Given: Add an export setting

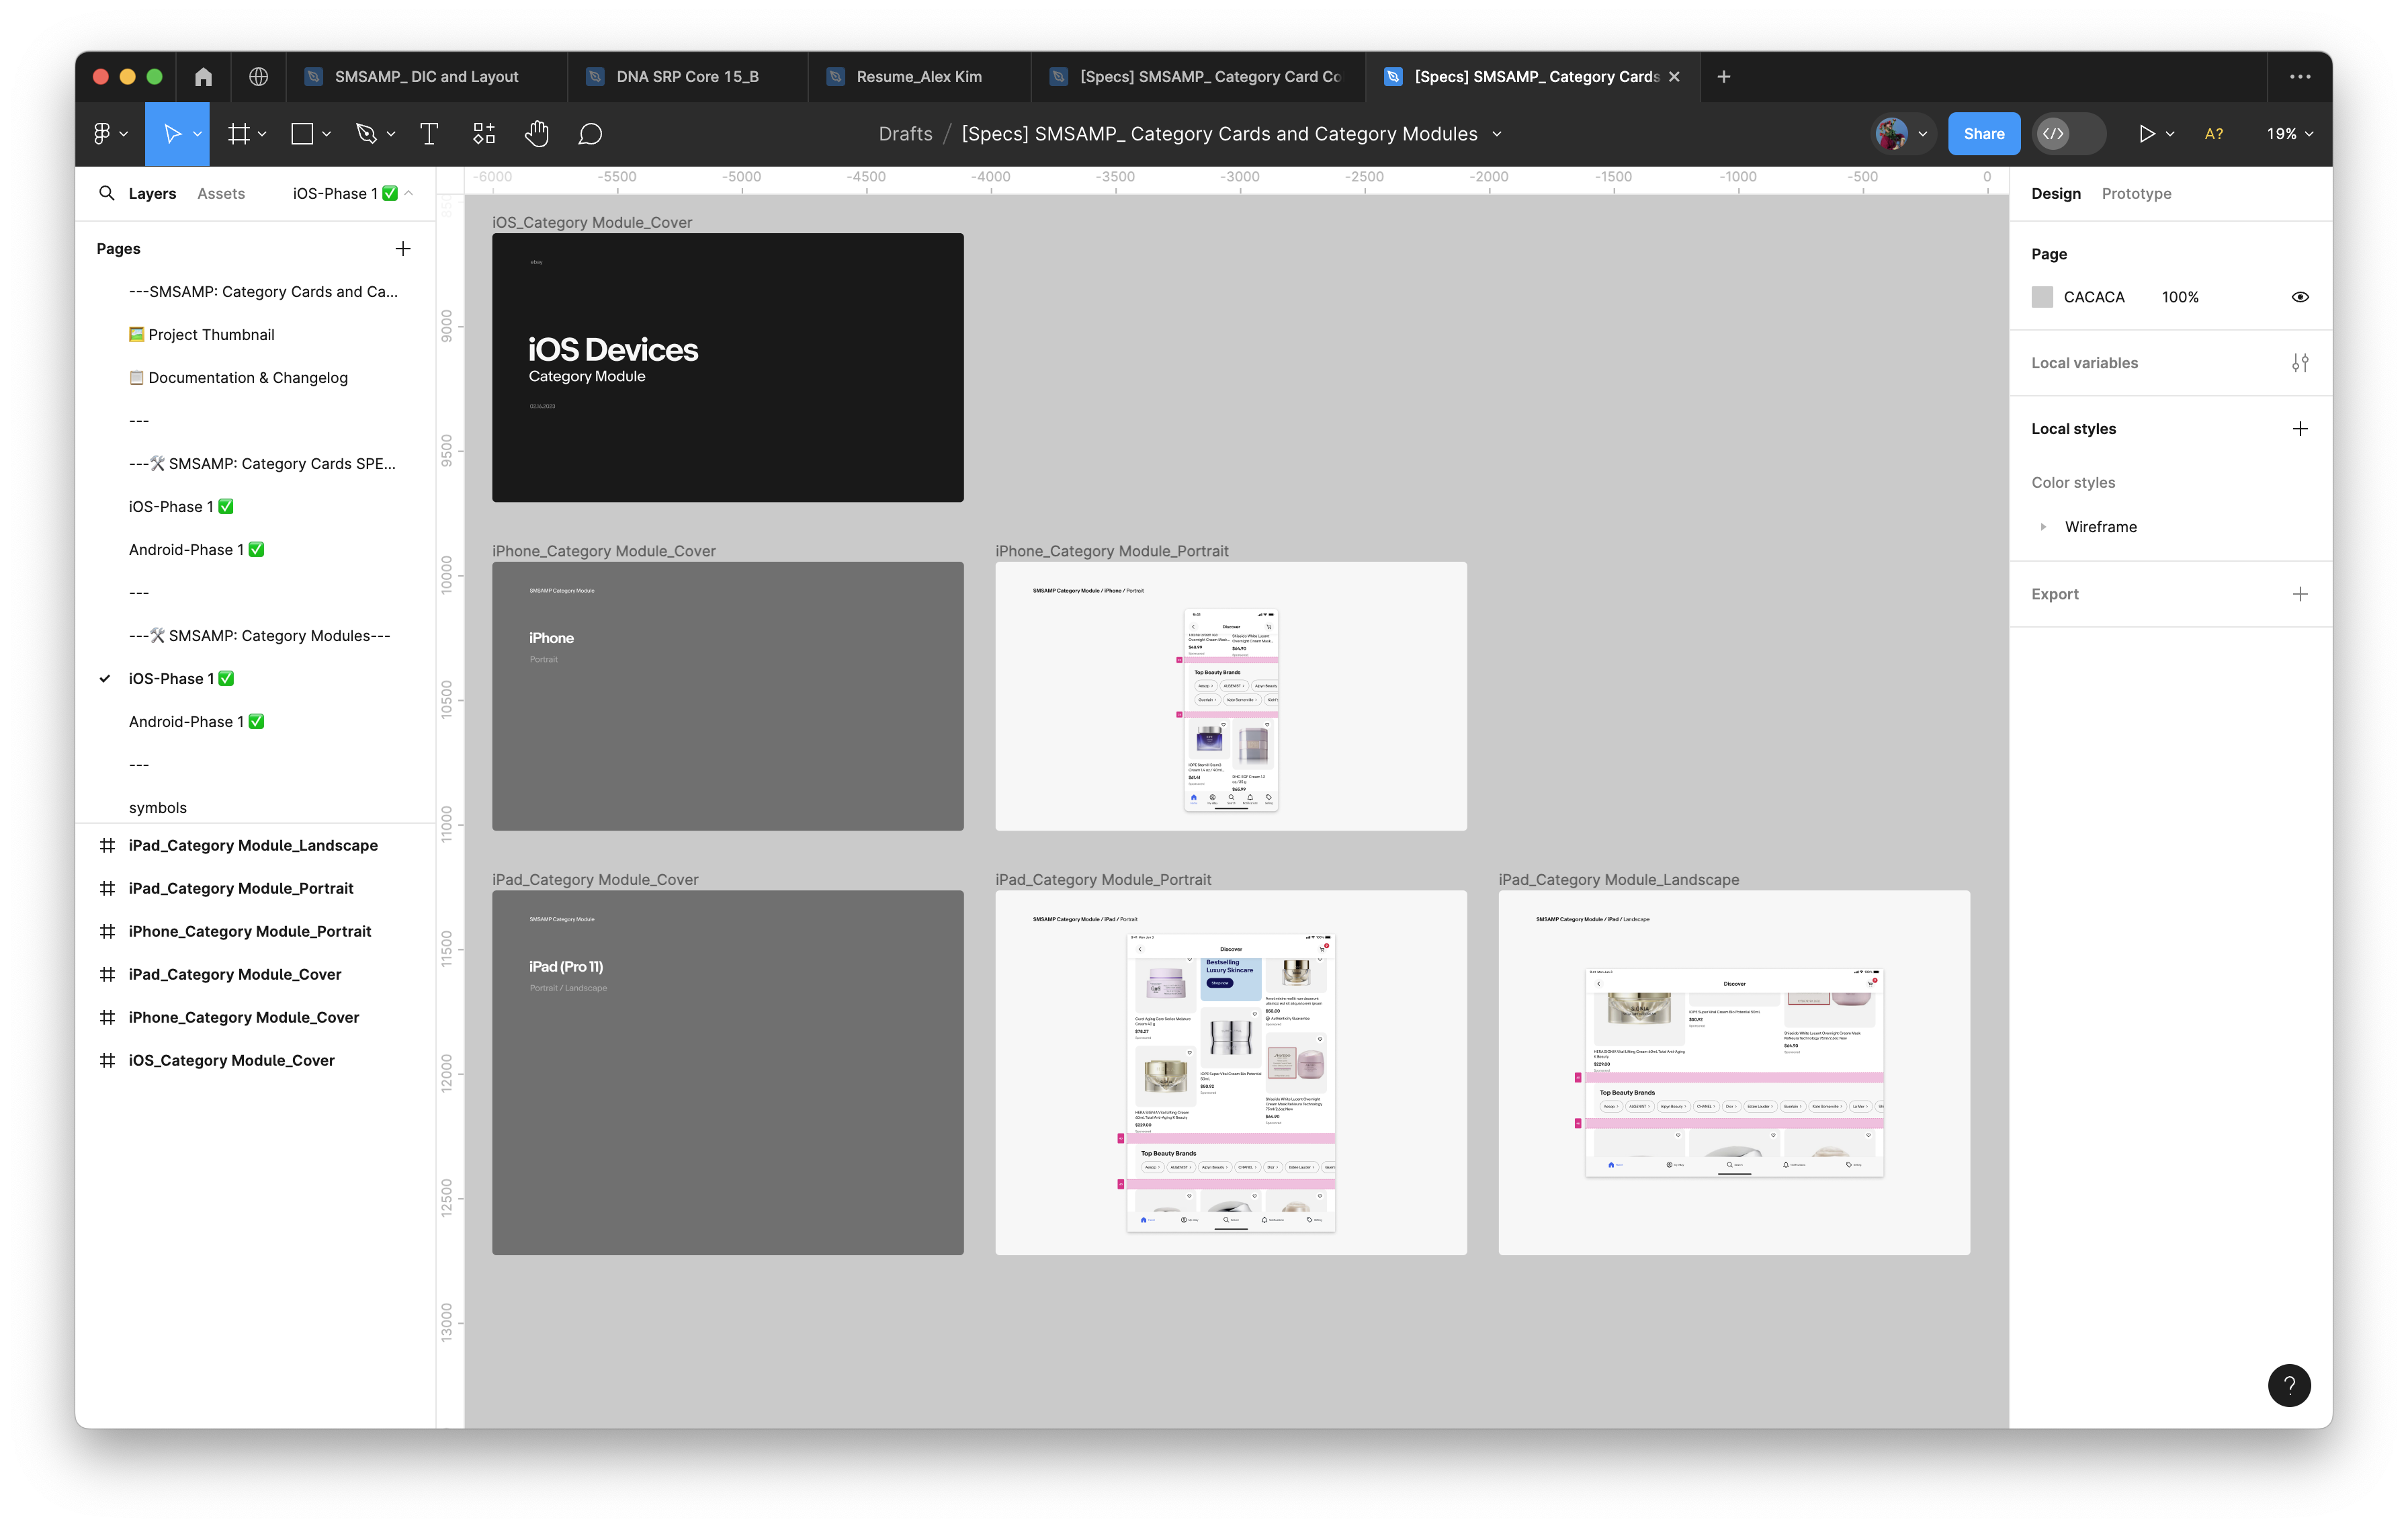Looking at the screenshot, I should tap(2300, 594).
